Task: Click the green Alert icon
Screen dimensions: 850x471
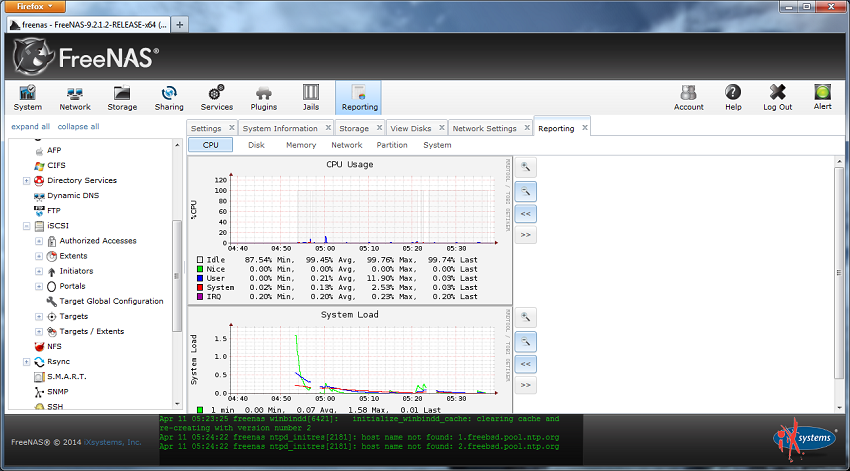Action: point(822,98)
